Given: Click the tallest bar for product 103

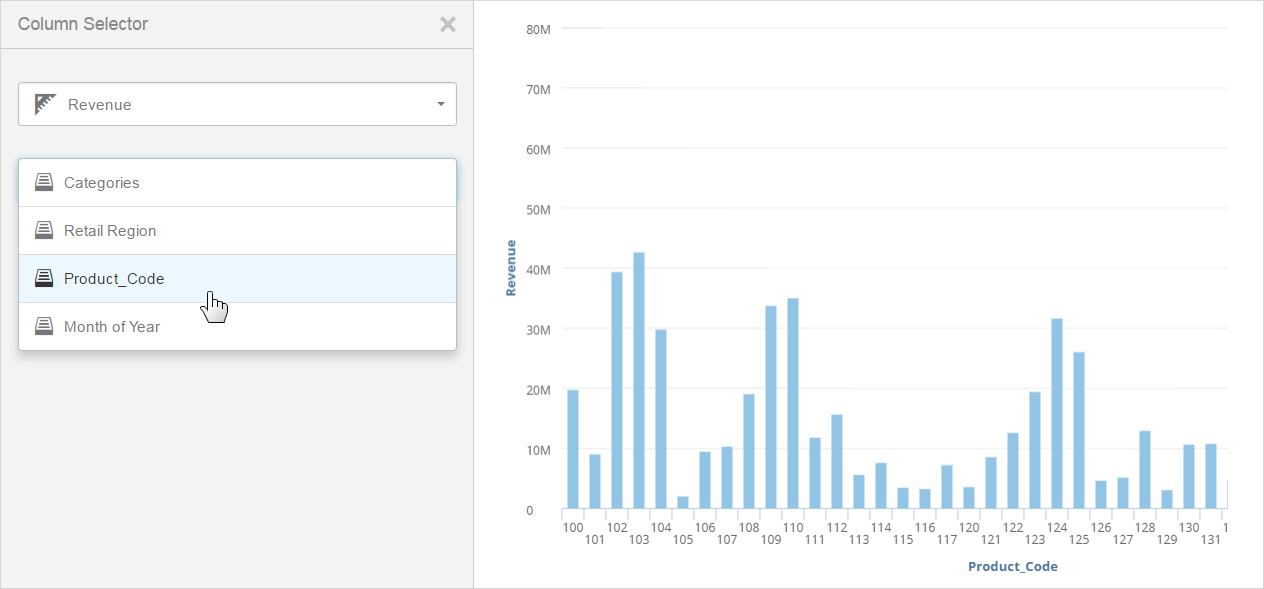Looking at the screenshot, I should tap(639, 380).
